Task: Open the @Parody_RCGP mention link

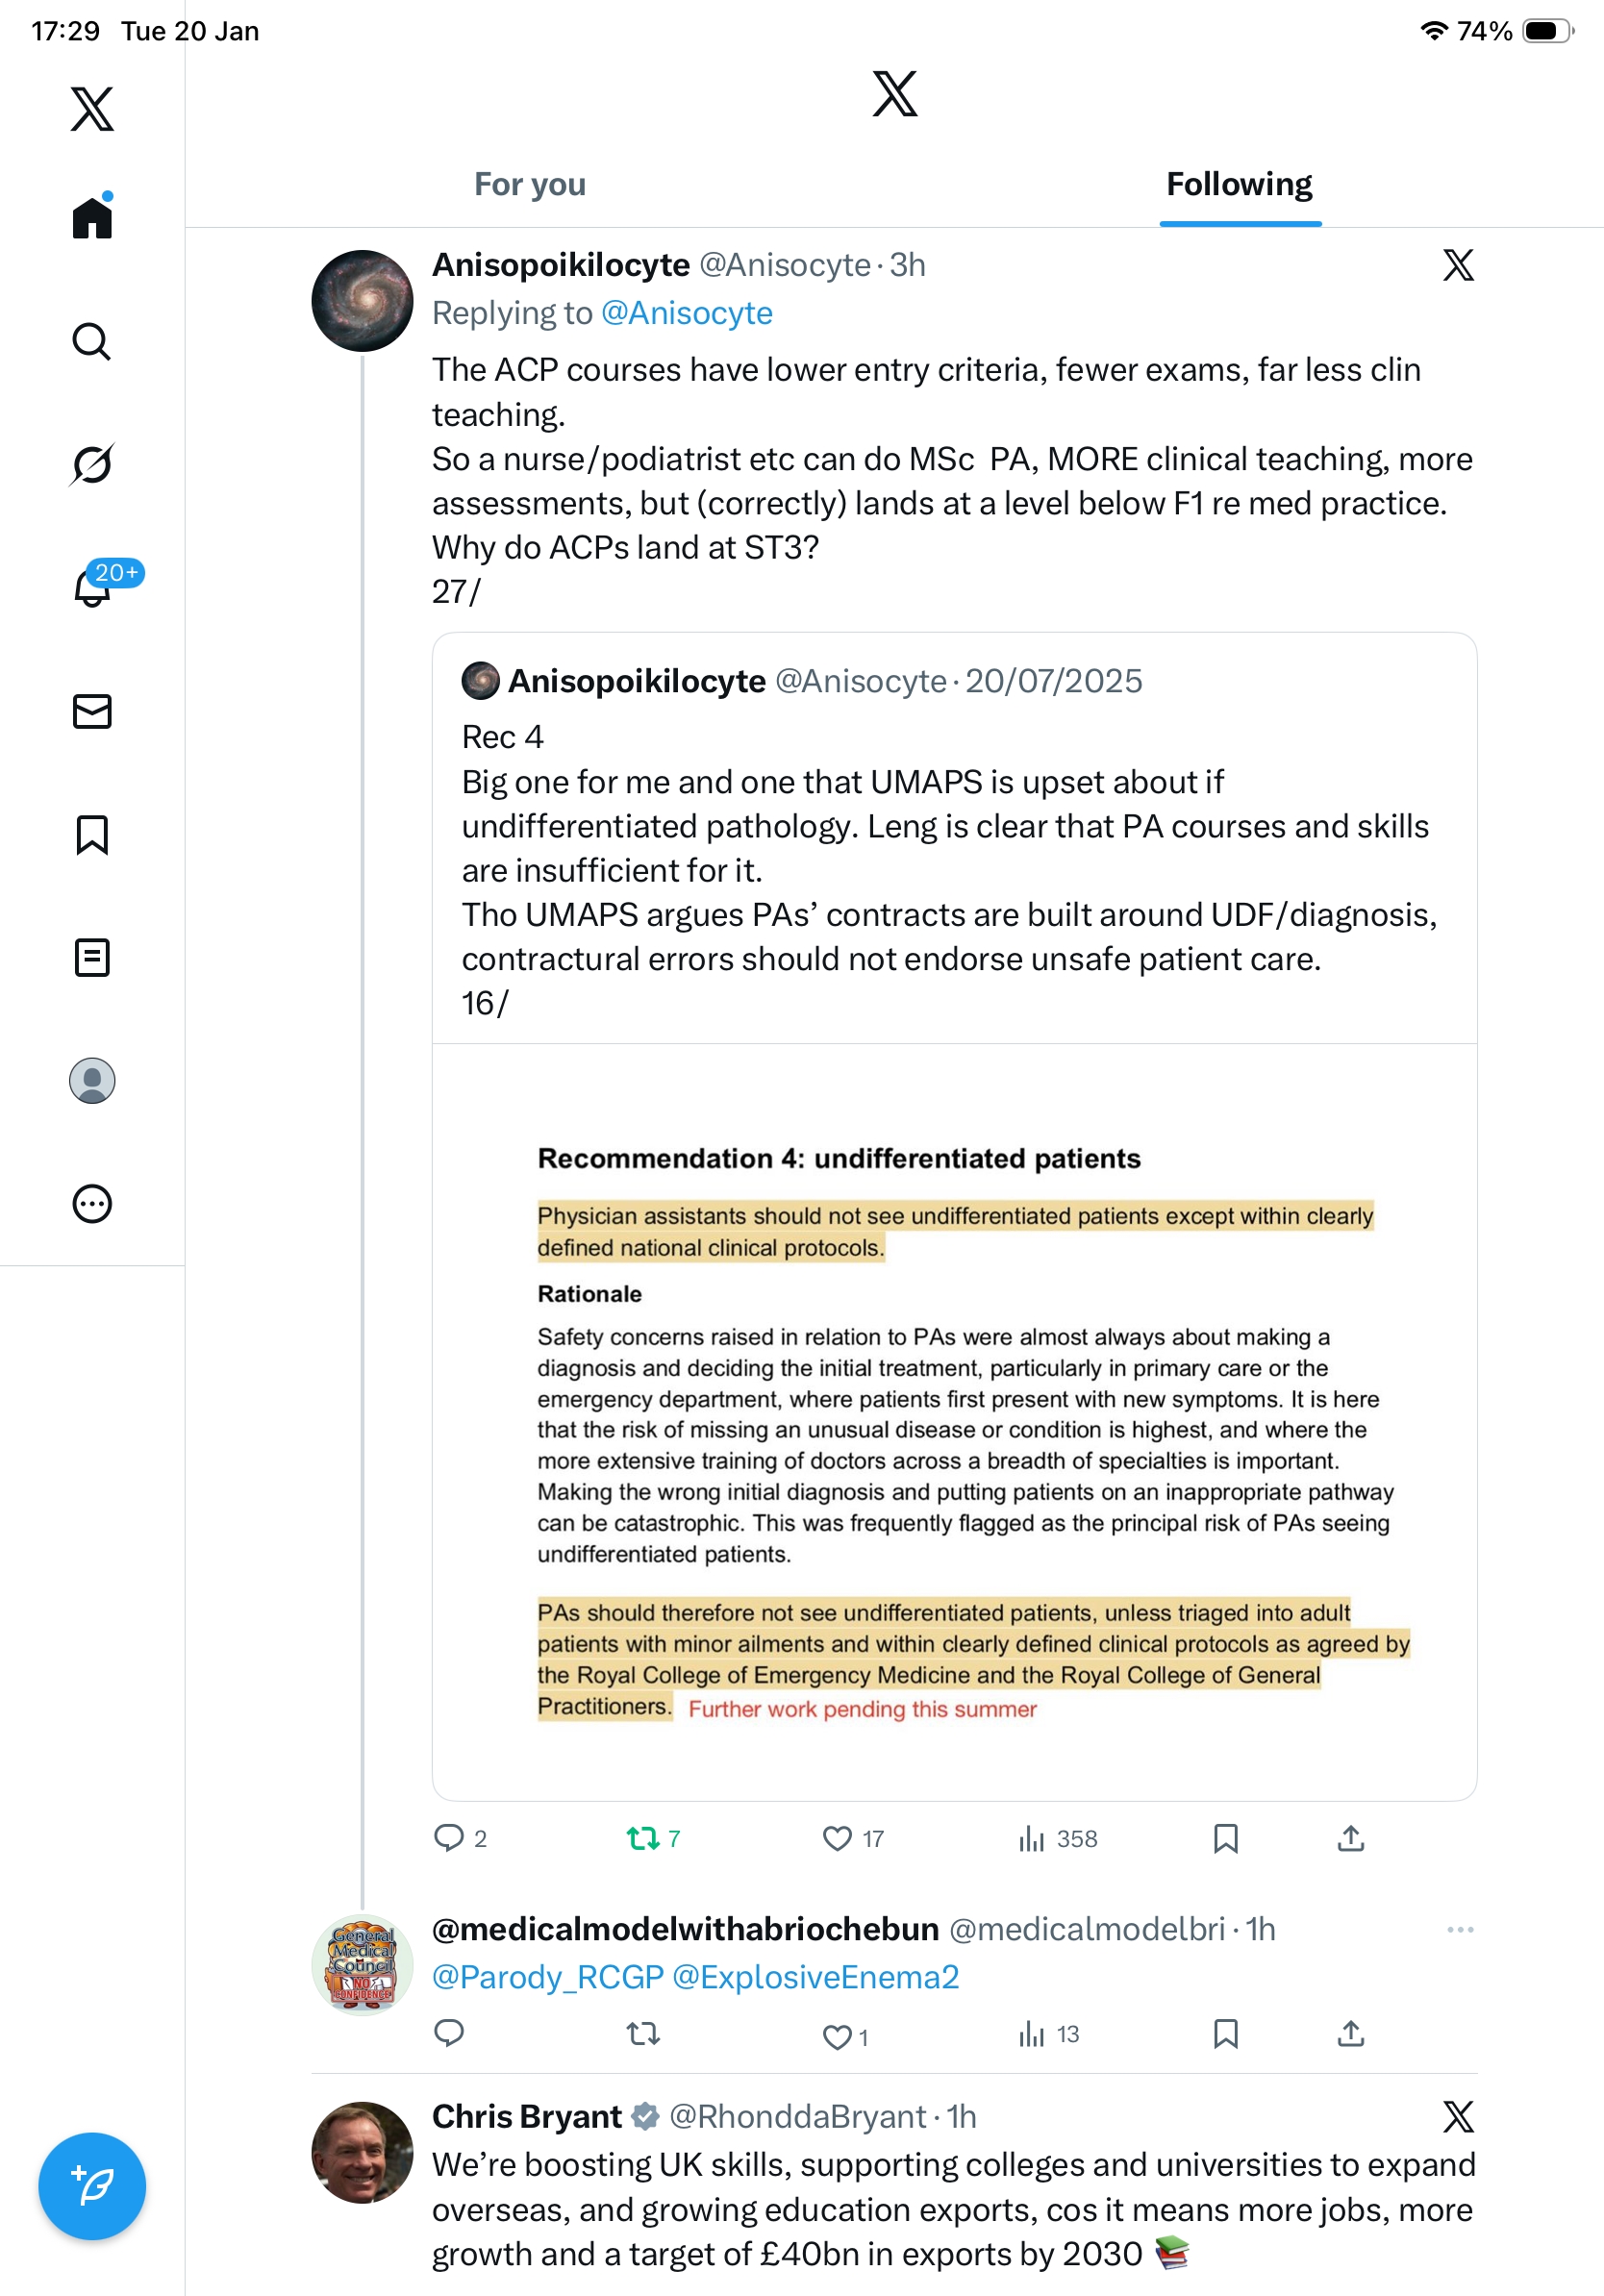Action: 548,1977
